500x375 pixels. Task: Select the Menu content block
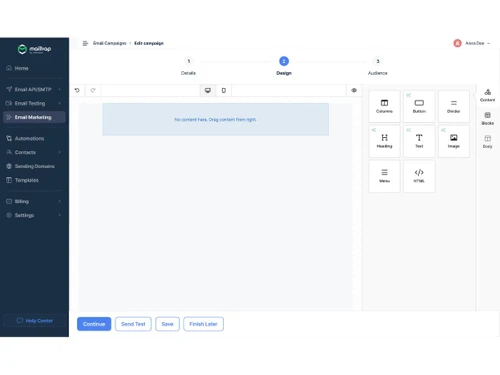click(384, 176)
